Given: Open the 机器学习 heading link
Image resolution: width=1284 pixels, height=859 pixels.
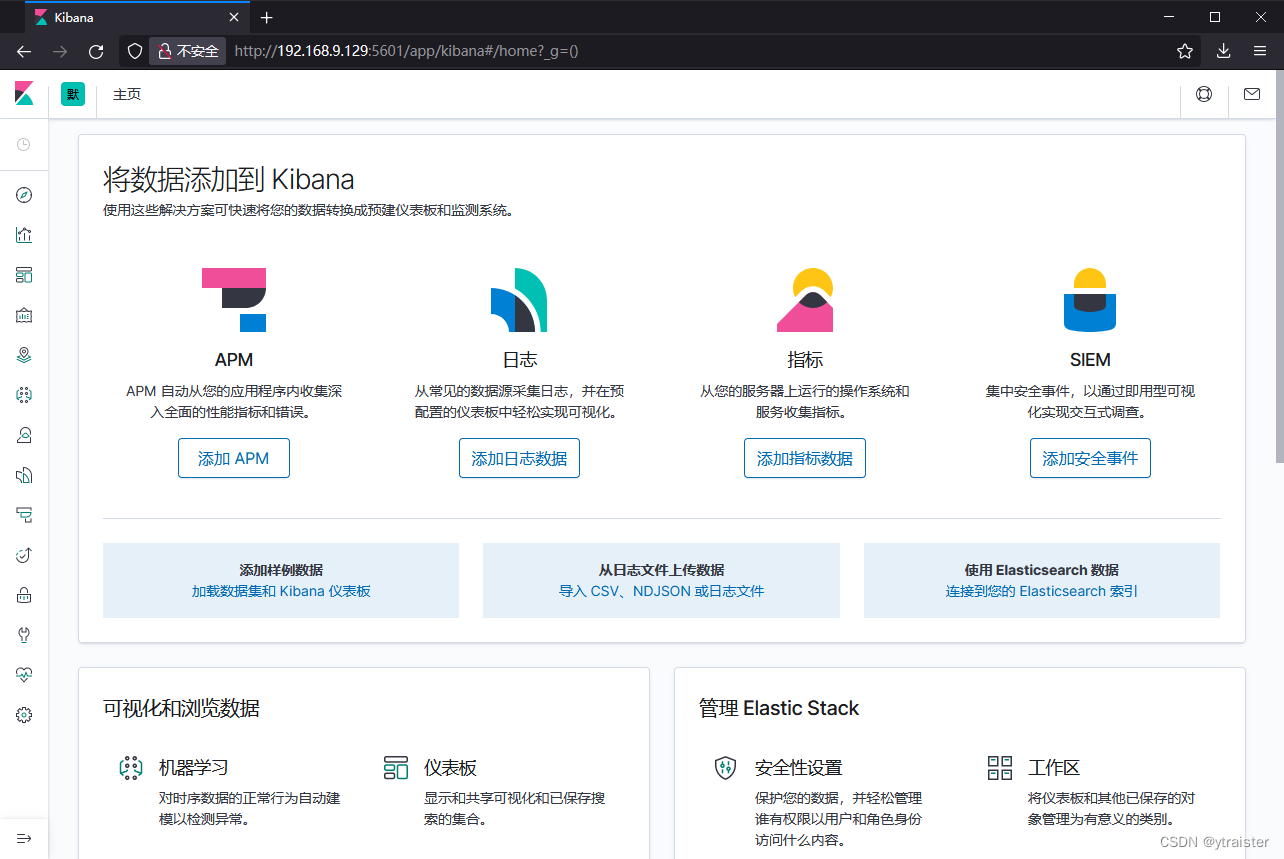Looking at the screenshot, I should coord(194,768).
